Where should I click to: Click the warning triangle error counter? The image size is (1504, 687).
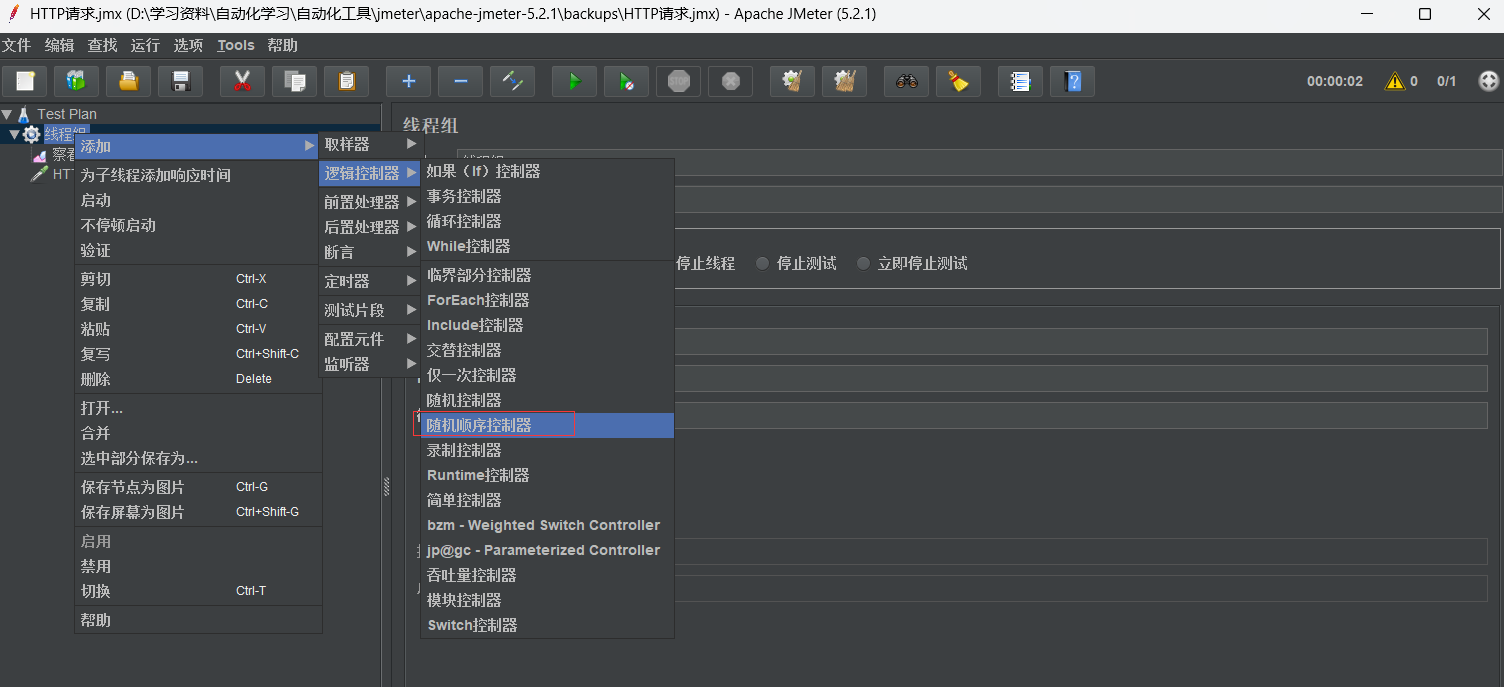(1395, 81)
